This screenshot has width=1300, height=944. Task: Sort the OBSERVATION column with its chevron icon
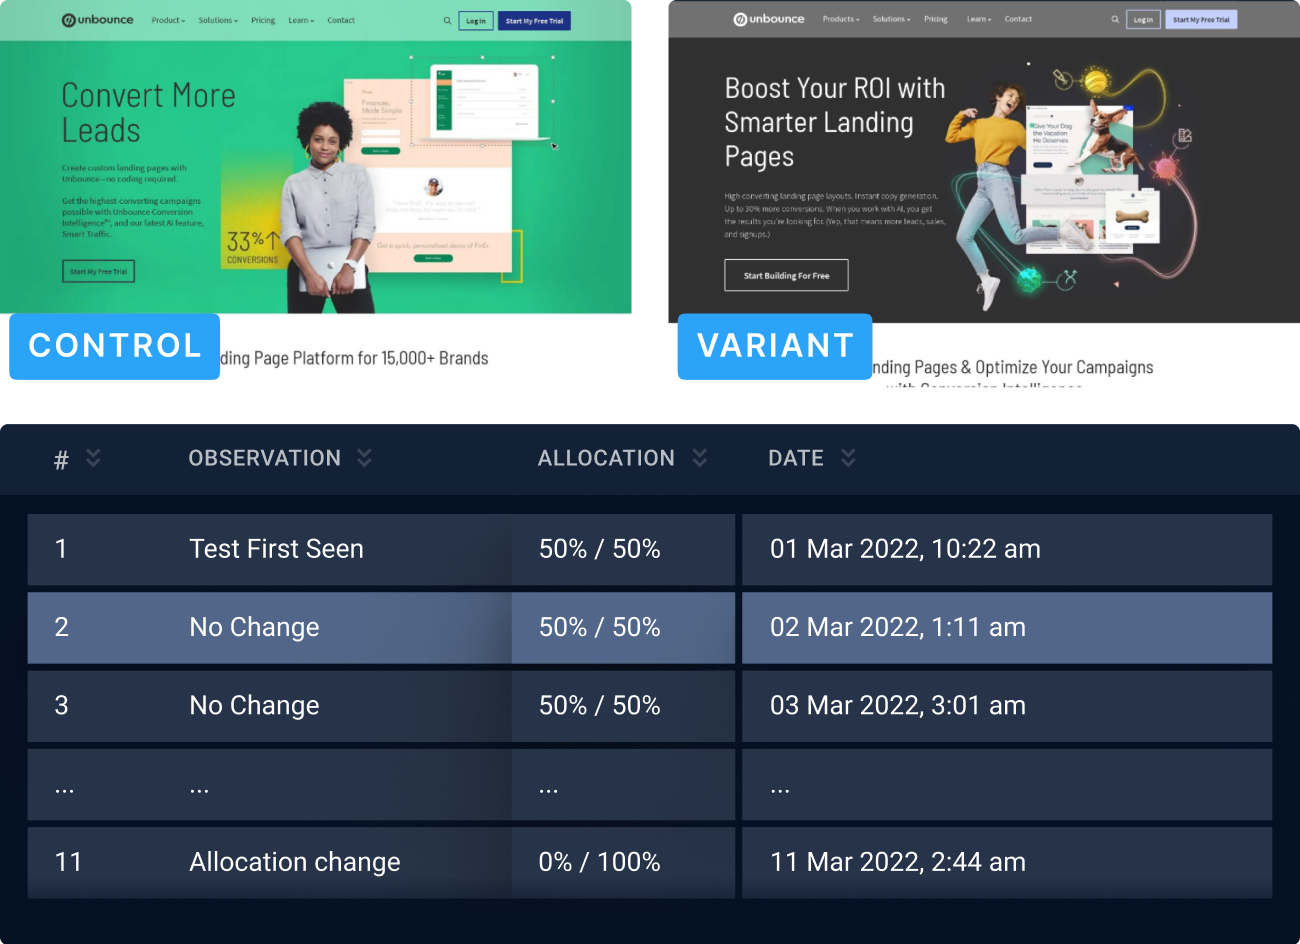point(365,458)
